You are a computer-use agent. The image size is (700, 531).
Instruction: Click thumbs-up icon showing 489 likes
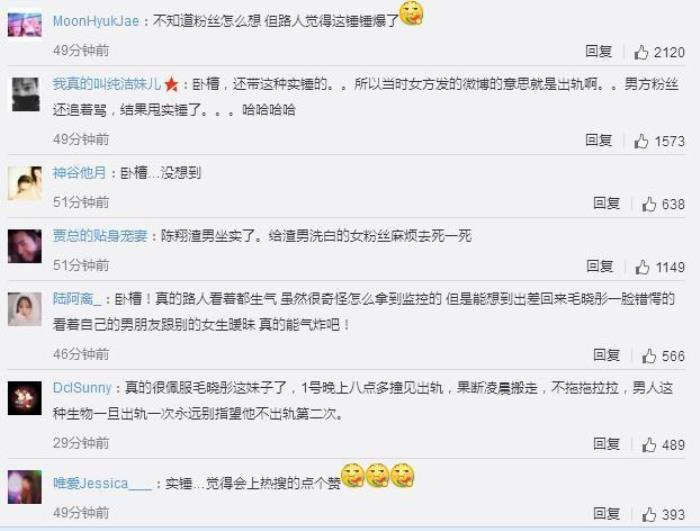pos(649,445)
